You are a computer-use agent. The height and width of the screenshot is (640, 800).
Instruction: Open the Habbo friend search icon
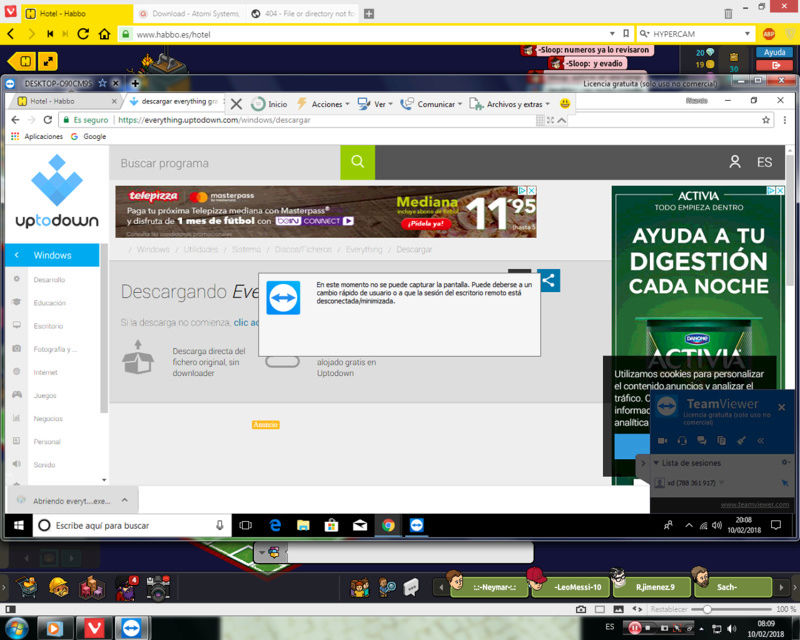tap(387, 587)
